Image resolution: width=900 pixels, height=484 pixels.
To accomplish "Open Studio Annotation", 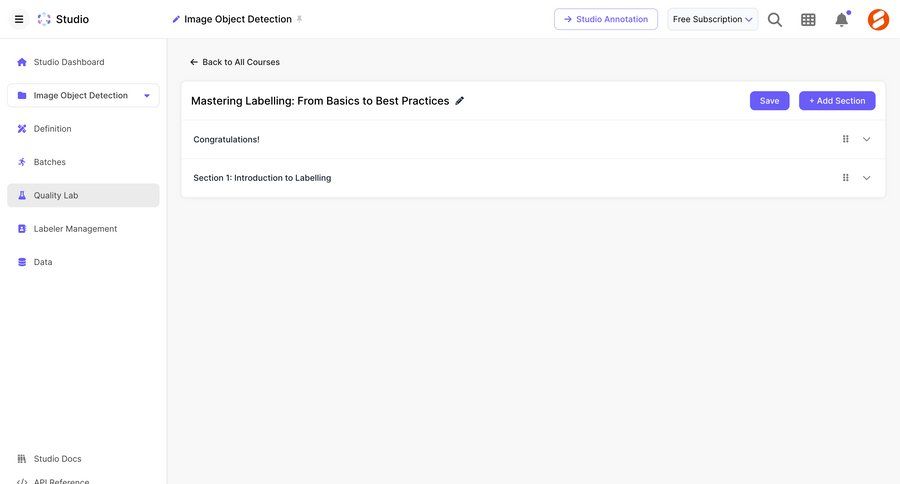I will (606, 19).
